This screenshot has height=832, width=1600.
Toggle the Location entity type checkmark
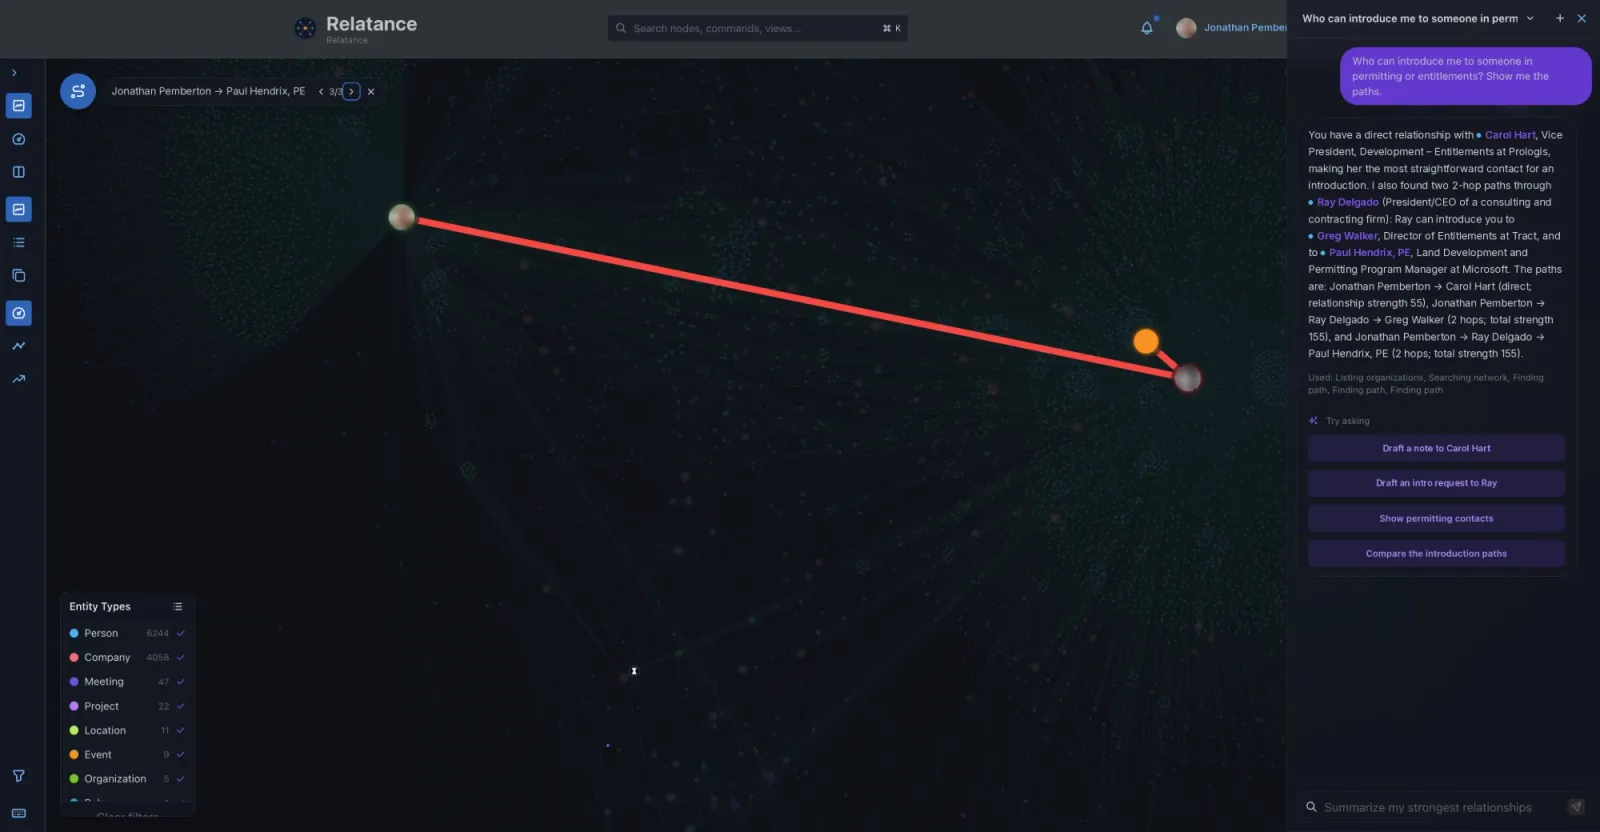(x=181, y=730)
